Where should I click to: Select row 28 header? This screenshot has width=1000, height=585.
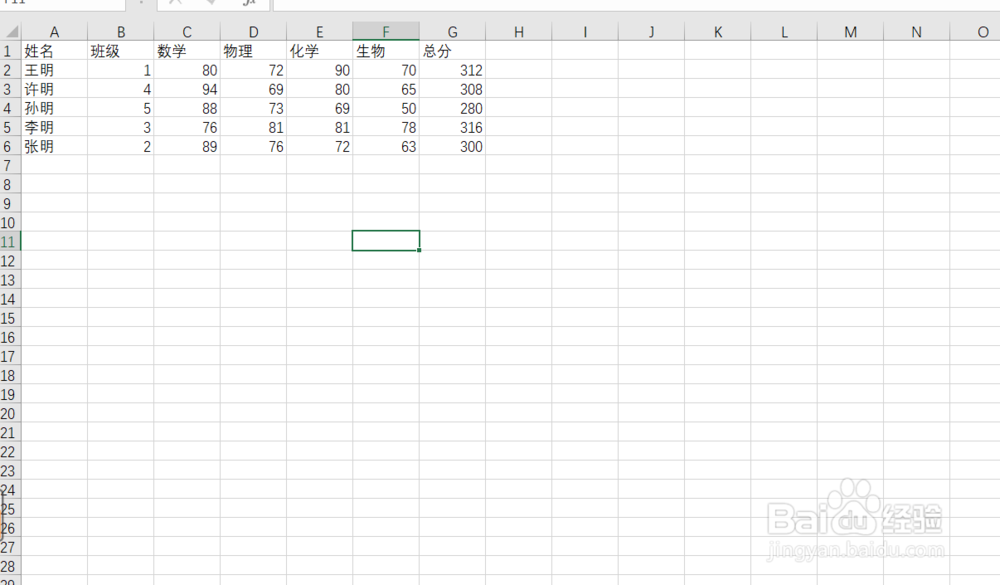[x=10, y=566]
